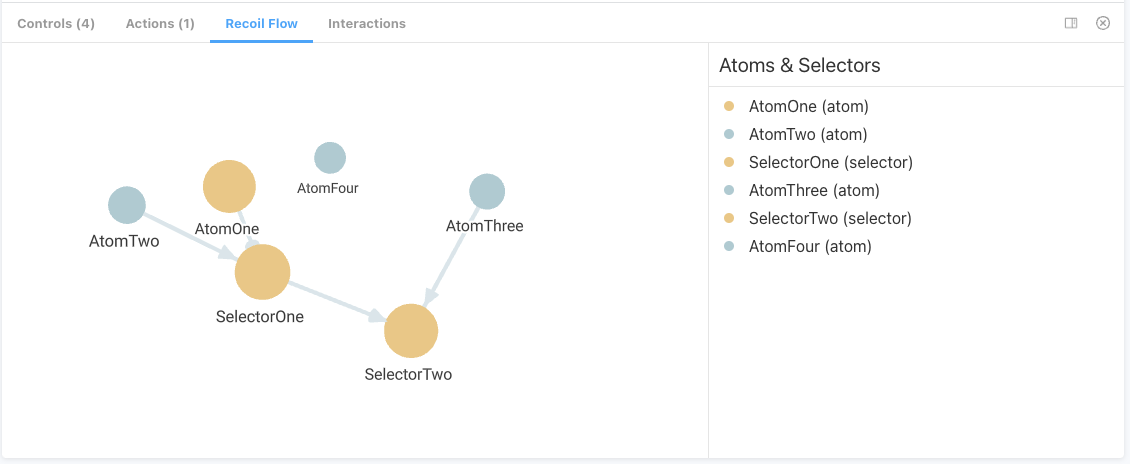Toggle the panel orientation icon
Image resolution: width=1130 pixels, height=464 pixels.
1071,23
